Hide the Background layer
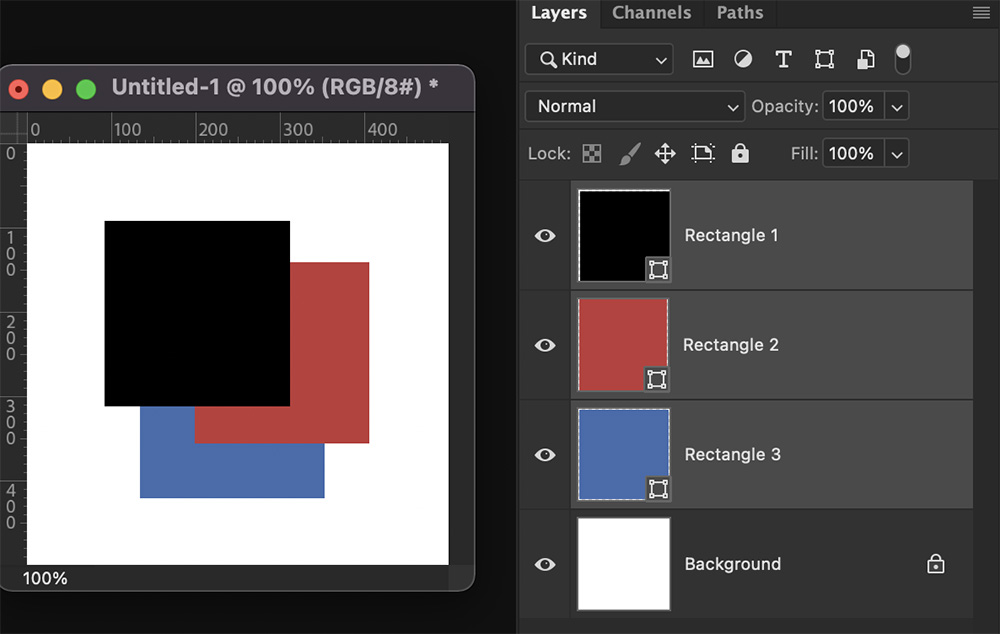Image resolution: width=1000 pixels, height=634 pixels. pyautogui.click(x=545, y=564)
